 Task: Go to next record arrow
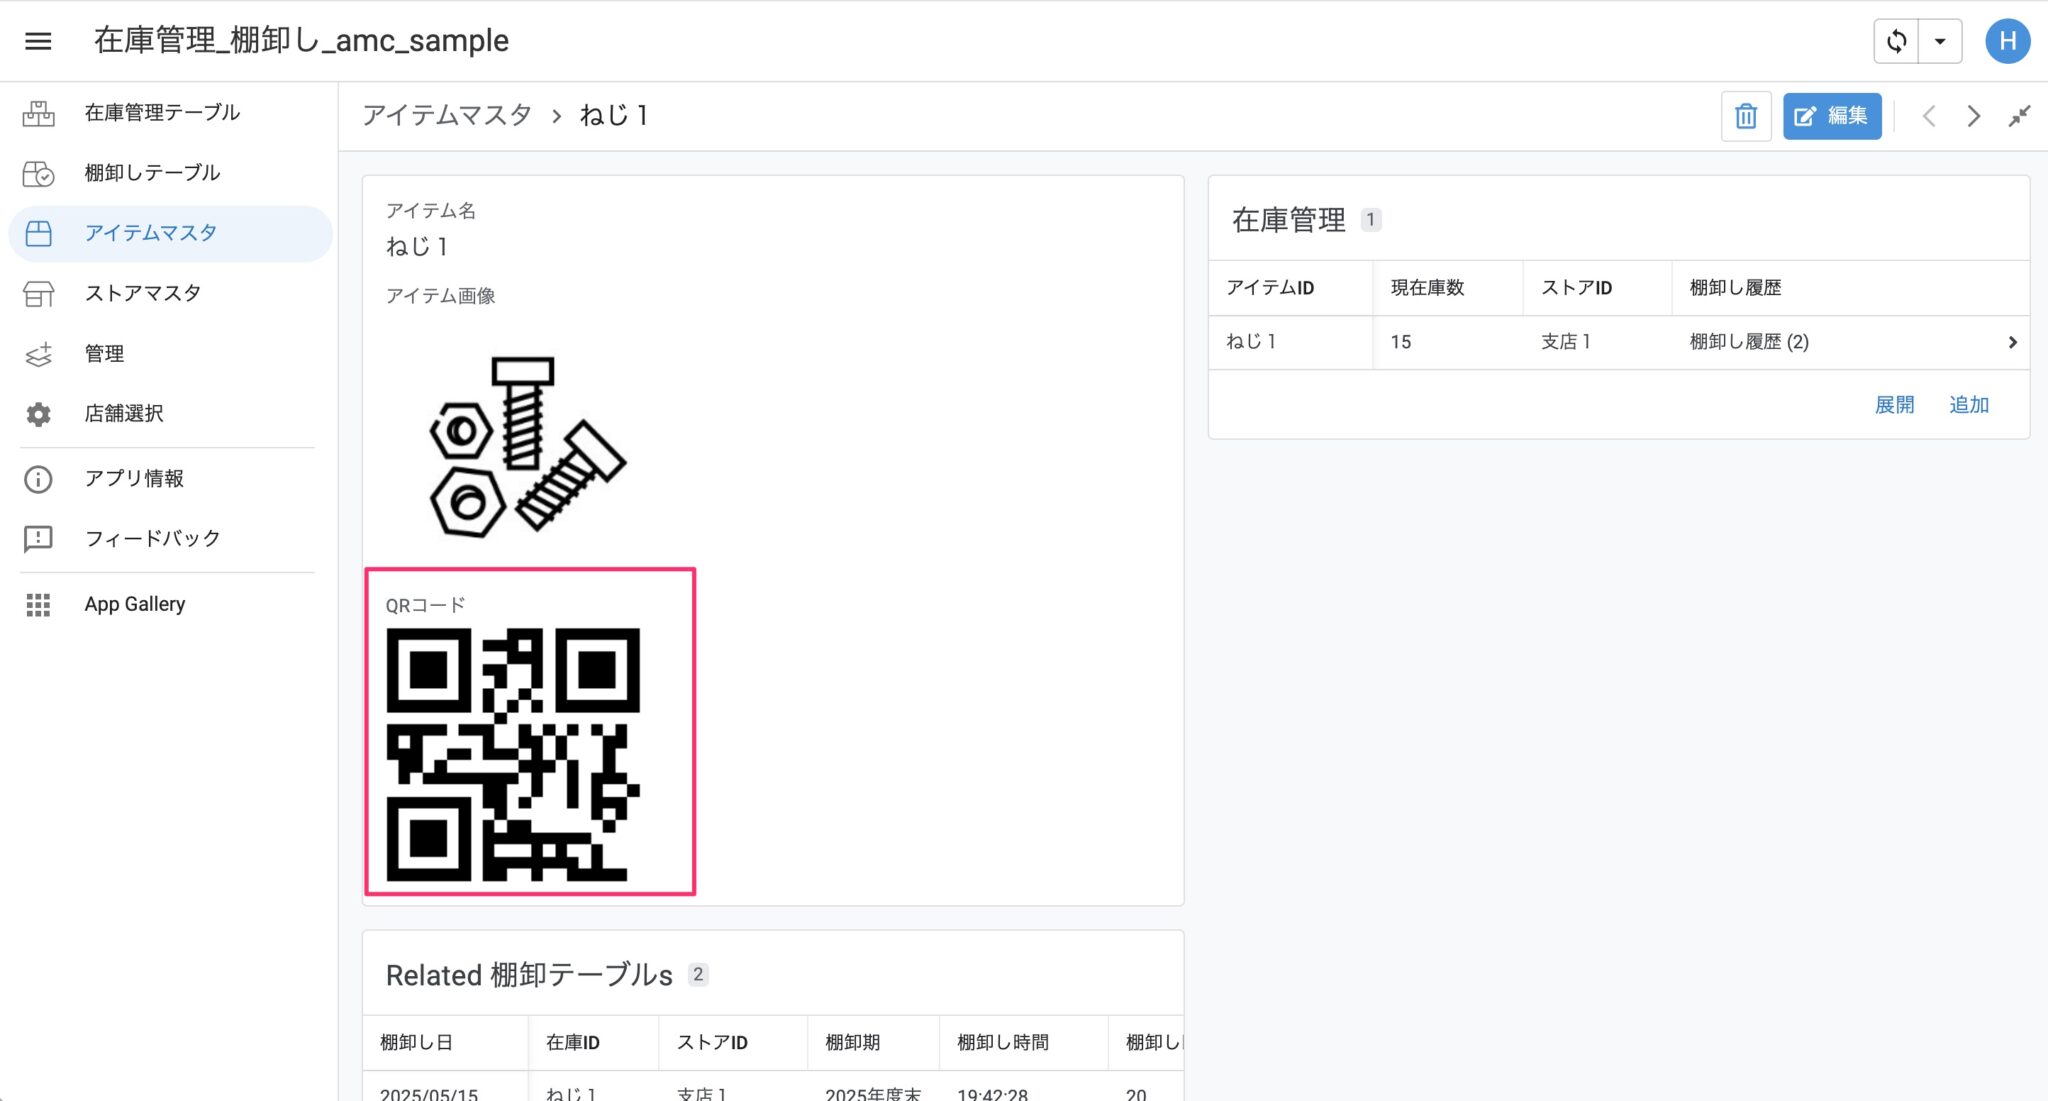(1973, 116)
